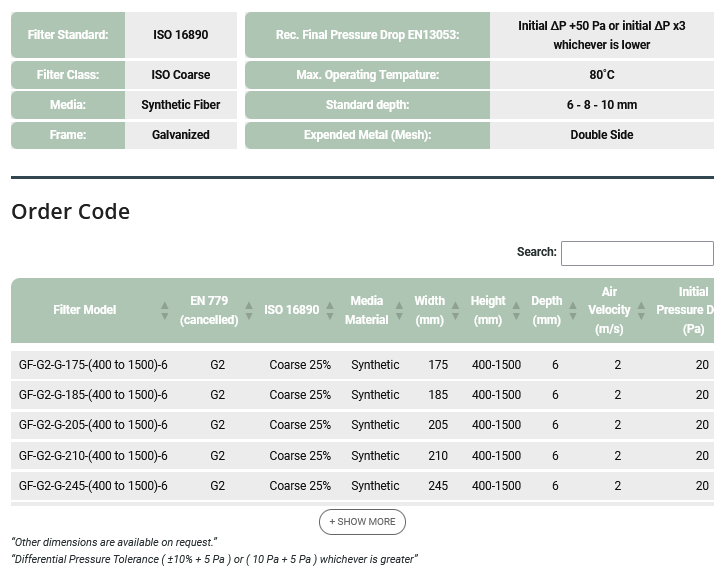Click the GF-G2-G-245-(400 to 1500)-6 model name

pos(93,486)
